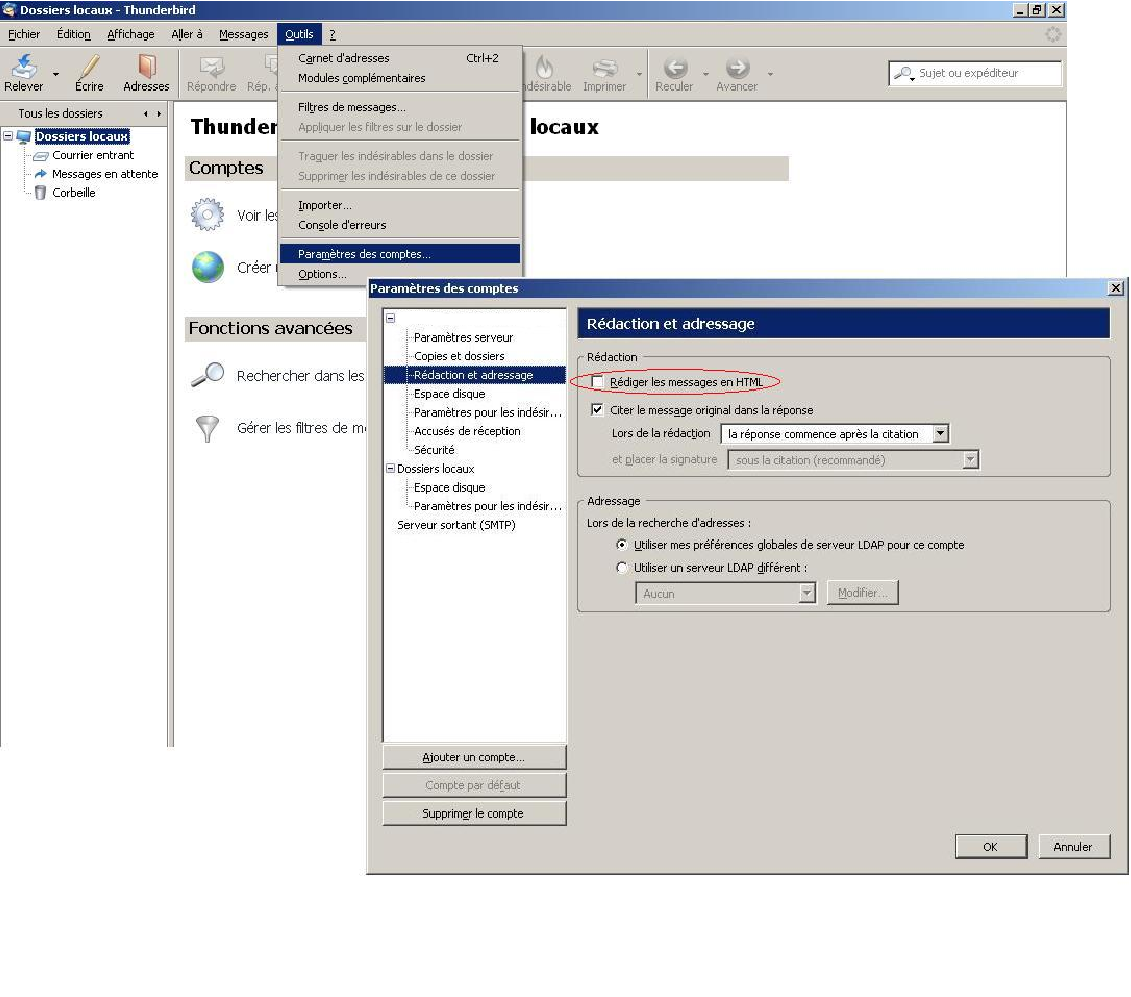This screenshot has height=997, width=1131.
Task: Close the Paramètres des comptes dialog
Action: coord(1115,288)
